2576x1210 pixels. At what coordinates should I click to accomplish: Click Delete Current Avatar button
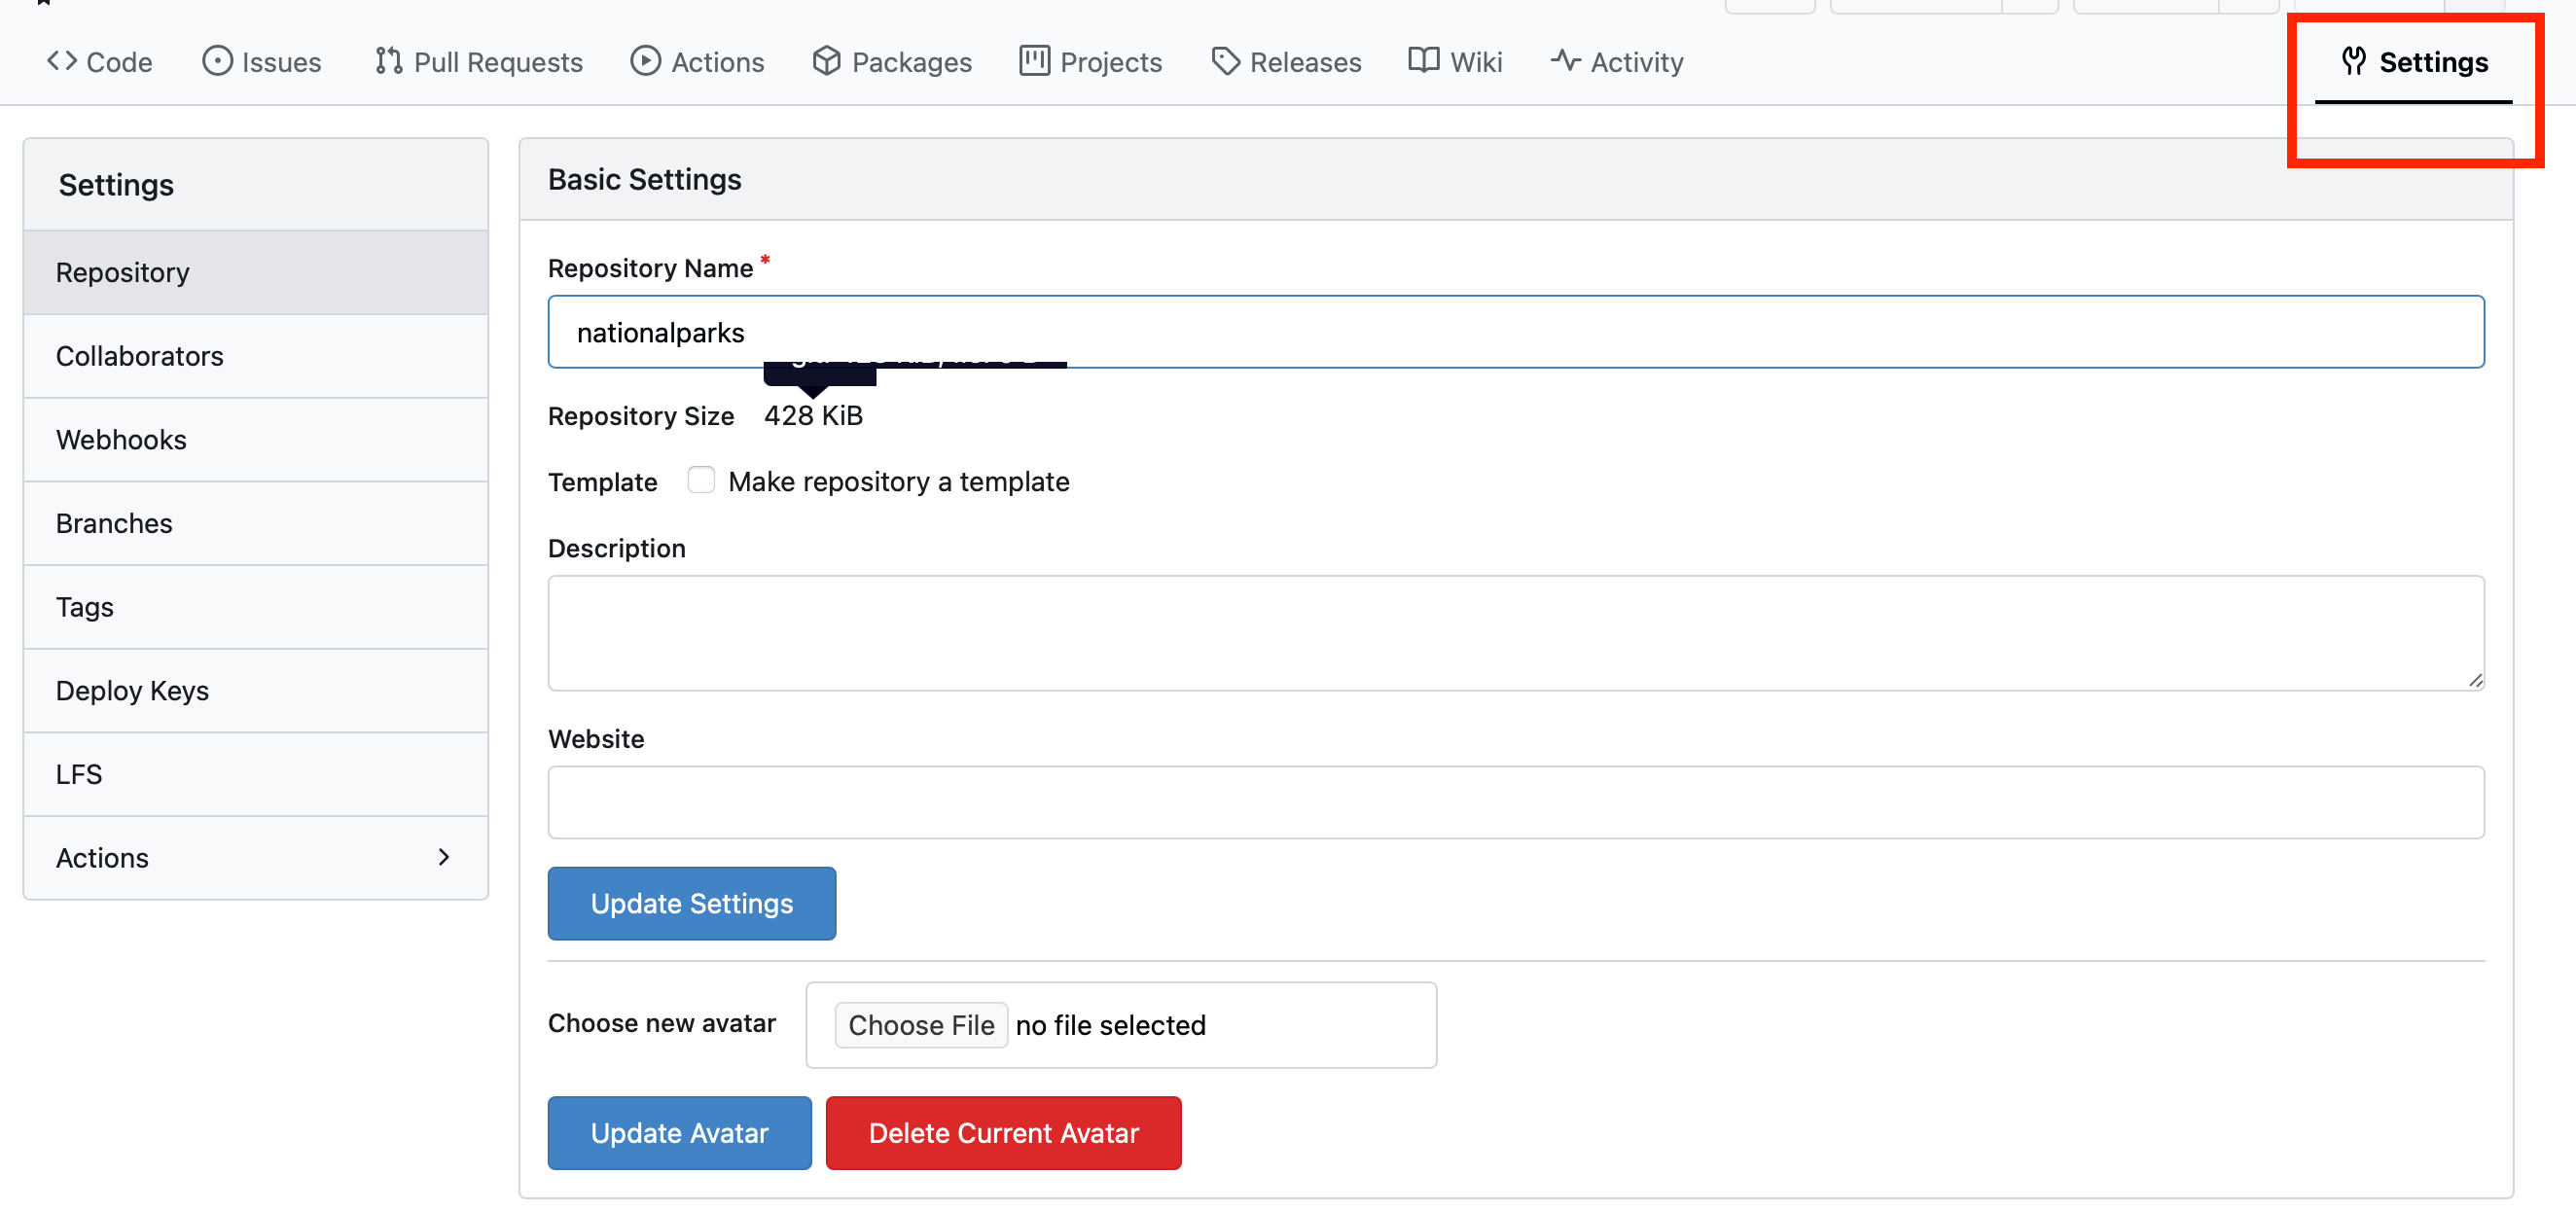click(1003, 1133)
